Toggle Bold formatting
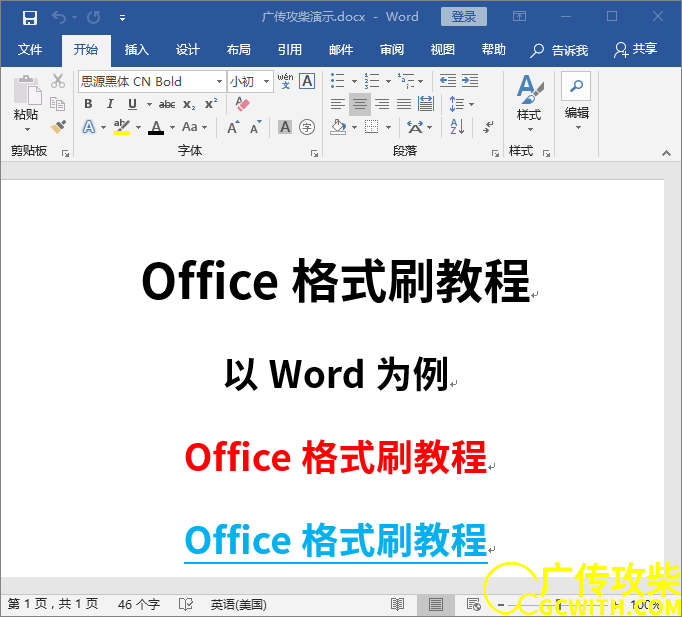 point(88,104)
